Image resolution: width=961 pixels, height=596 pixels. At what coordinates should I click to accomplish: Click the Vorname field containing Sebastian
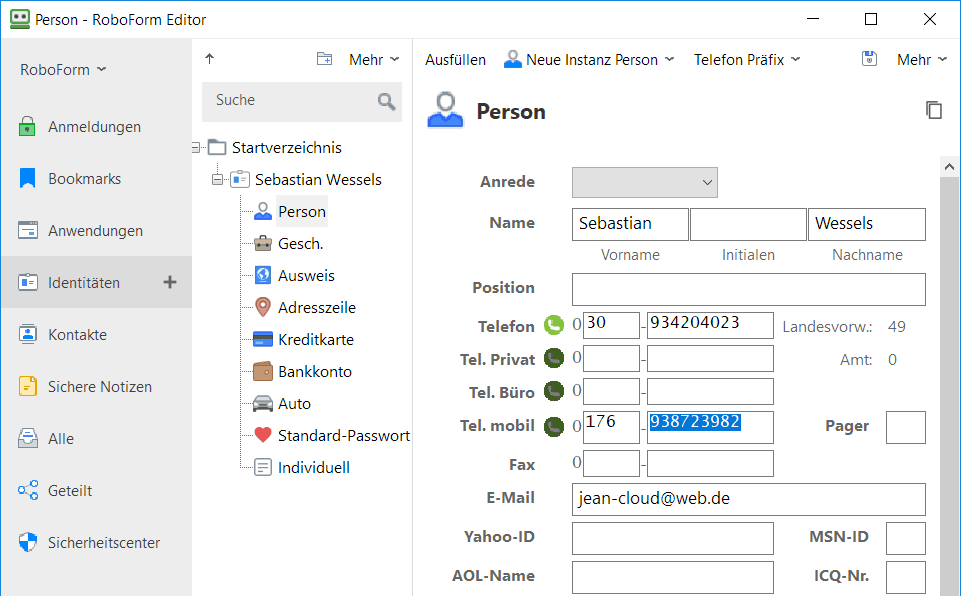(630, 224)
